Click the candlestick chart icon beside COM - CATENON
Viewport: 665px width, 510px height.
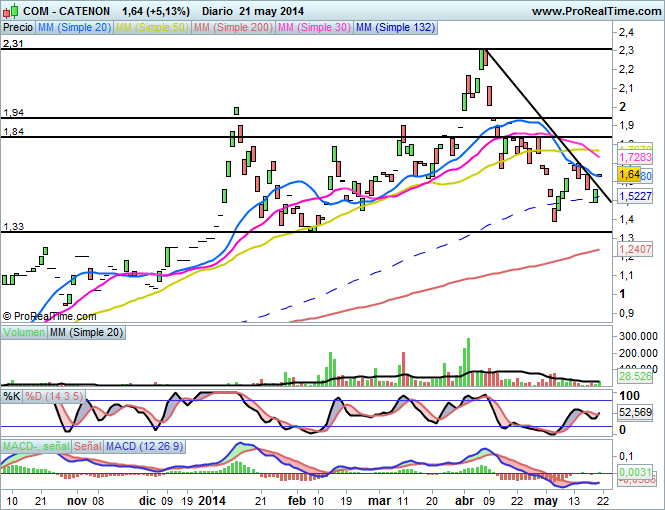coord(10,10)
